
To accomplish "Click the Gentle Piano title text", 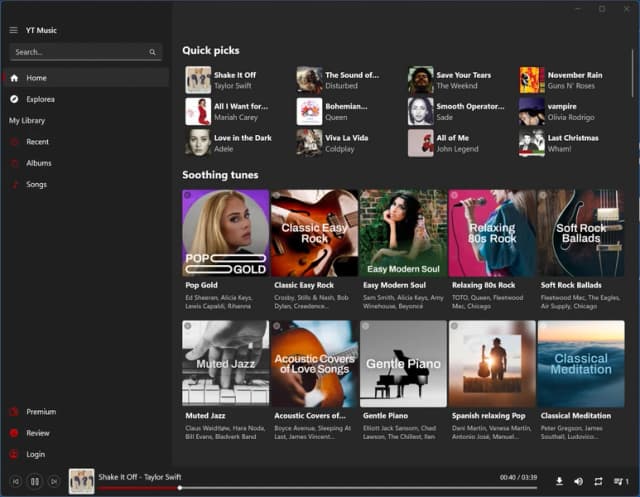I will pos(385,416).
